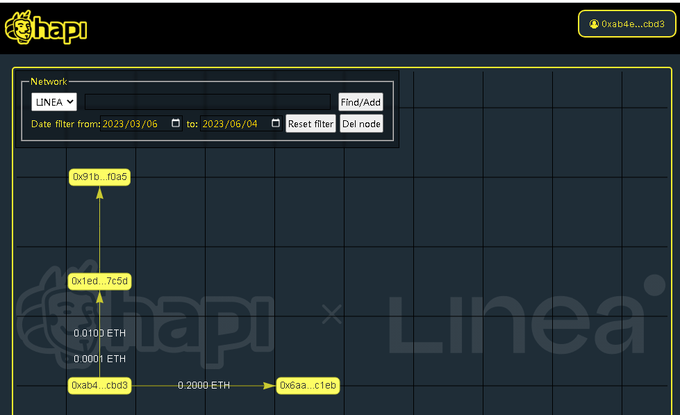Screen dimensions: 680x415
Task: Focus the address search input field
Action: point(207,102)
